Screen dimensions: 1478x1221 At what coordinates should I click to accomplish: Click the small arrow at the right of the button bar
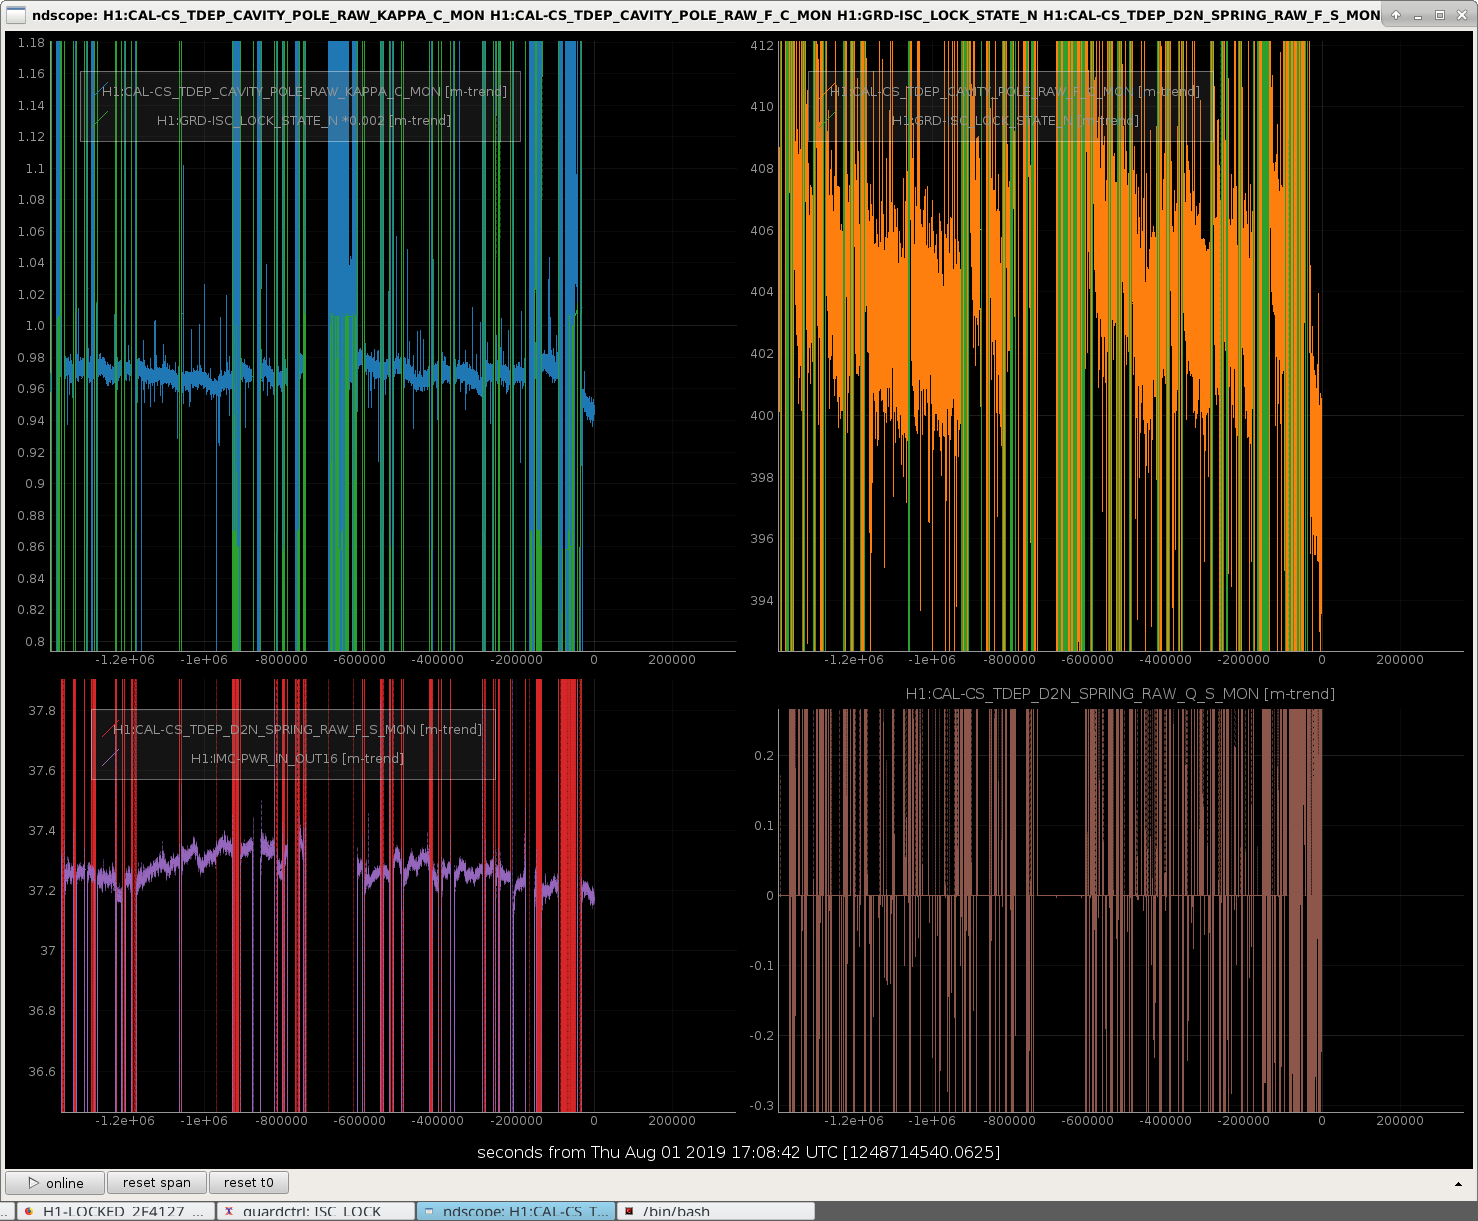tap(1459, 1184)
